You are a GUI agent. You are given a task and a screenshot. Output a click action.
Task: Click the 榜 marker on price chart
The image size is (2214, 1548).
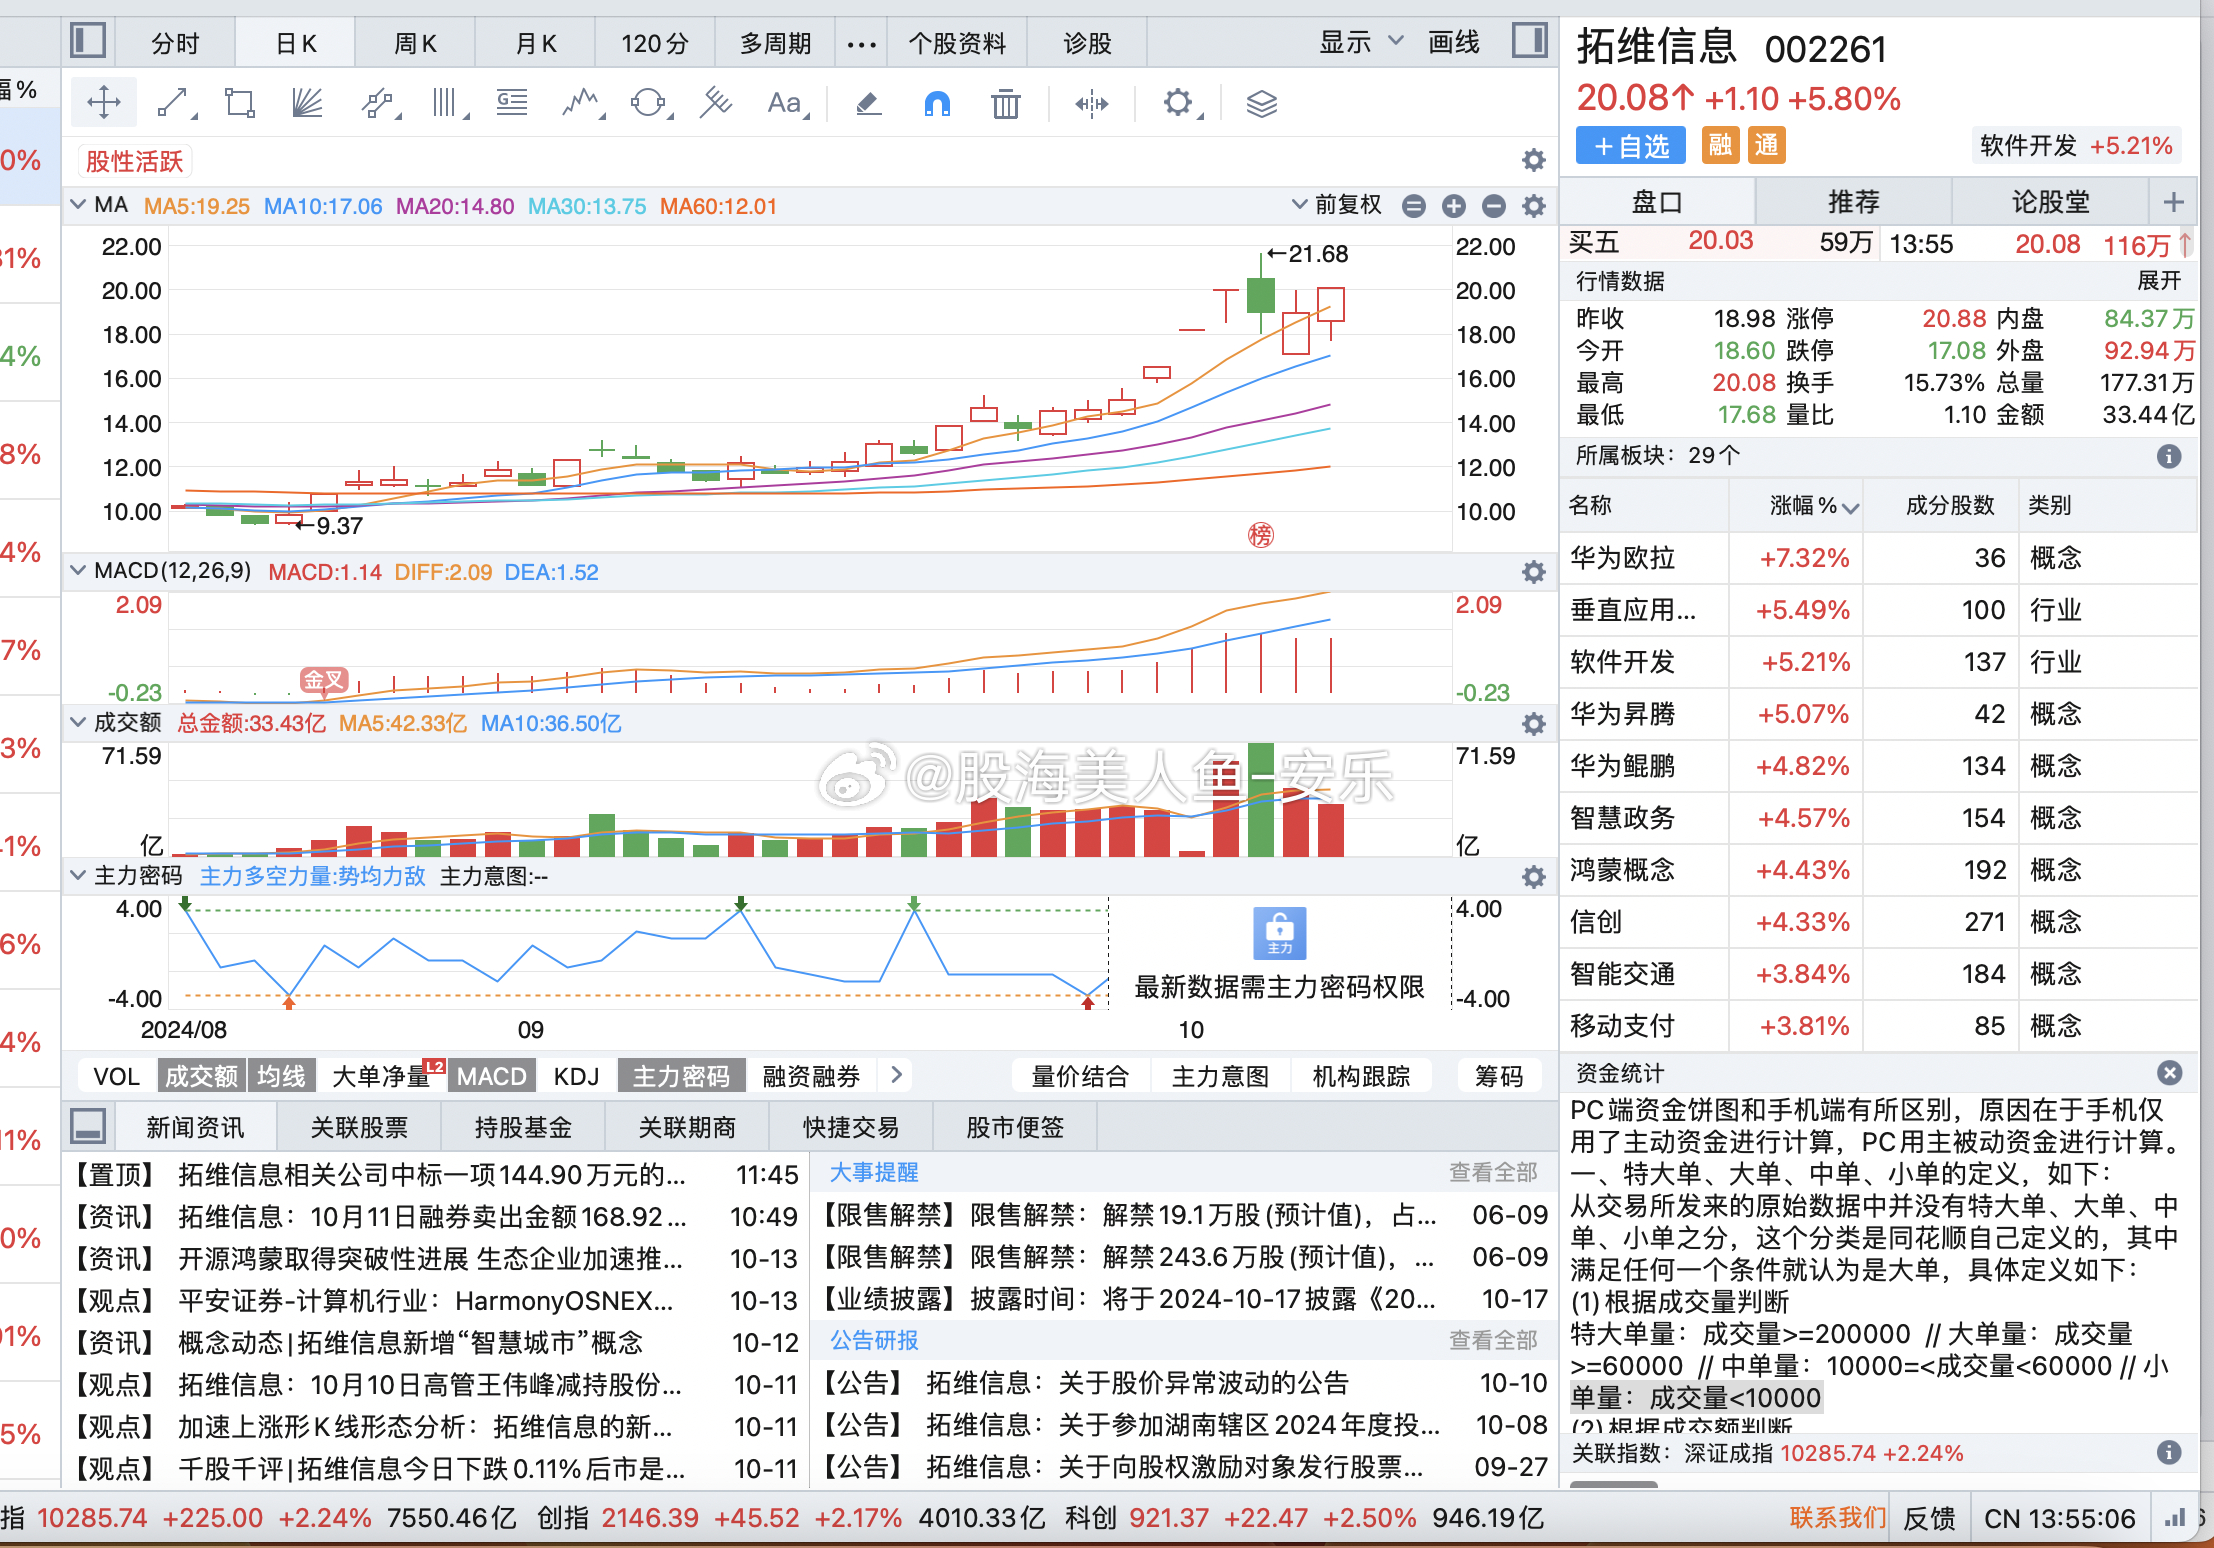tap(1260, 535)
